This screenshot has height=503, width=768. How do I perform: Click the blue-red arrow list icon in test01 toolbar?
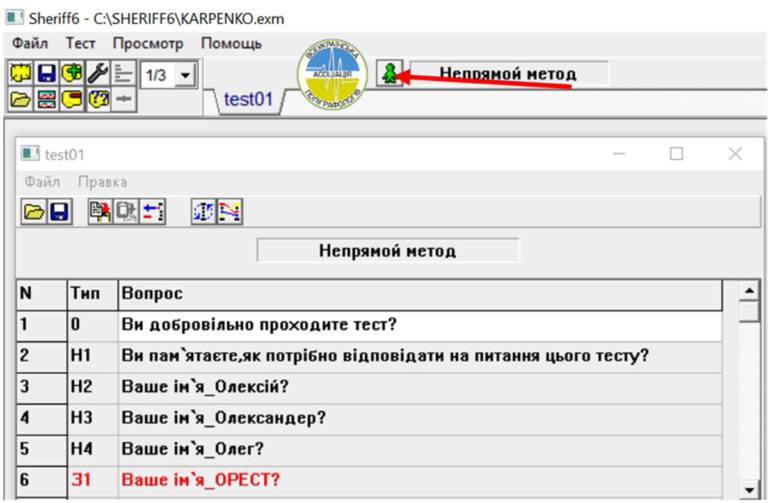pyautogui.click(x=152, y=211)
